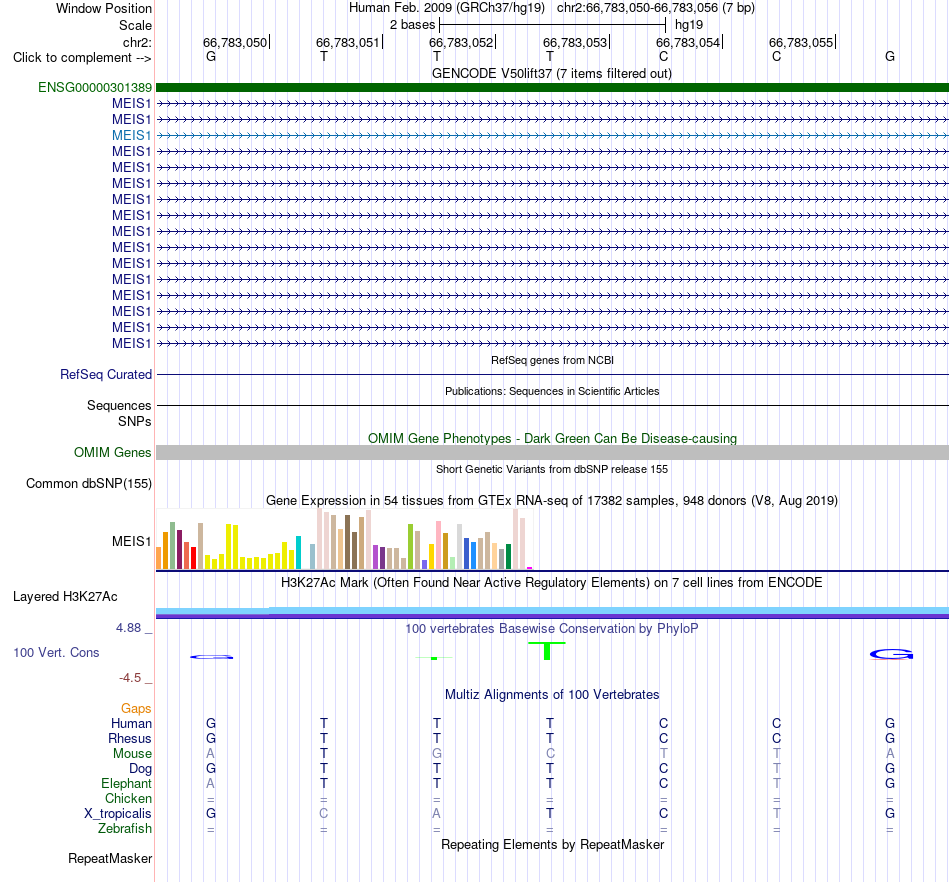This screenshot has height=882, width=950.
Task: Click the GTEx MEIS1 expression label
Action: [x=131, y=541]
